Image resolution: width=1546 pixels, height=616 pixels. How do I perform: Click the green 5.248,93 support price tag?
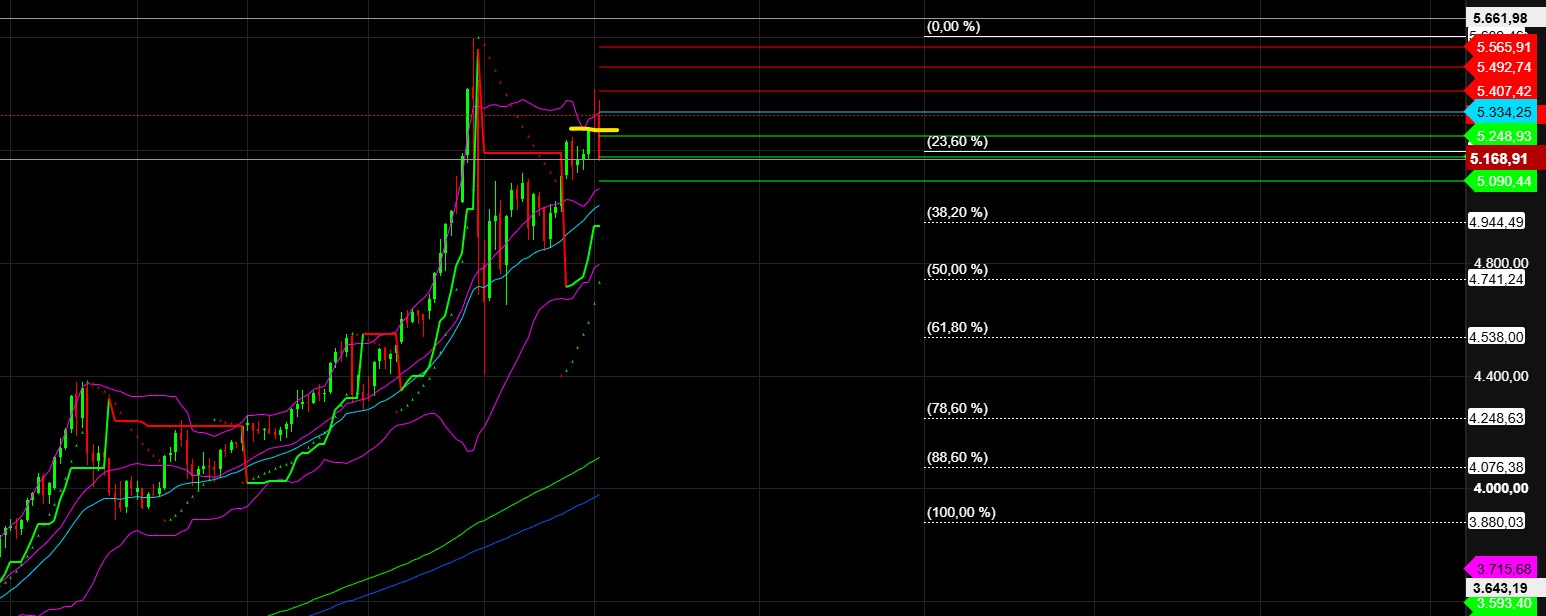point(1503,136)
